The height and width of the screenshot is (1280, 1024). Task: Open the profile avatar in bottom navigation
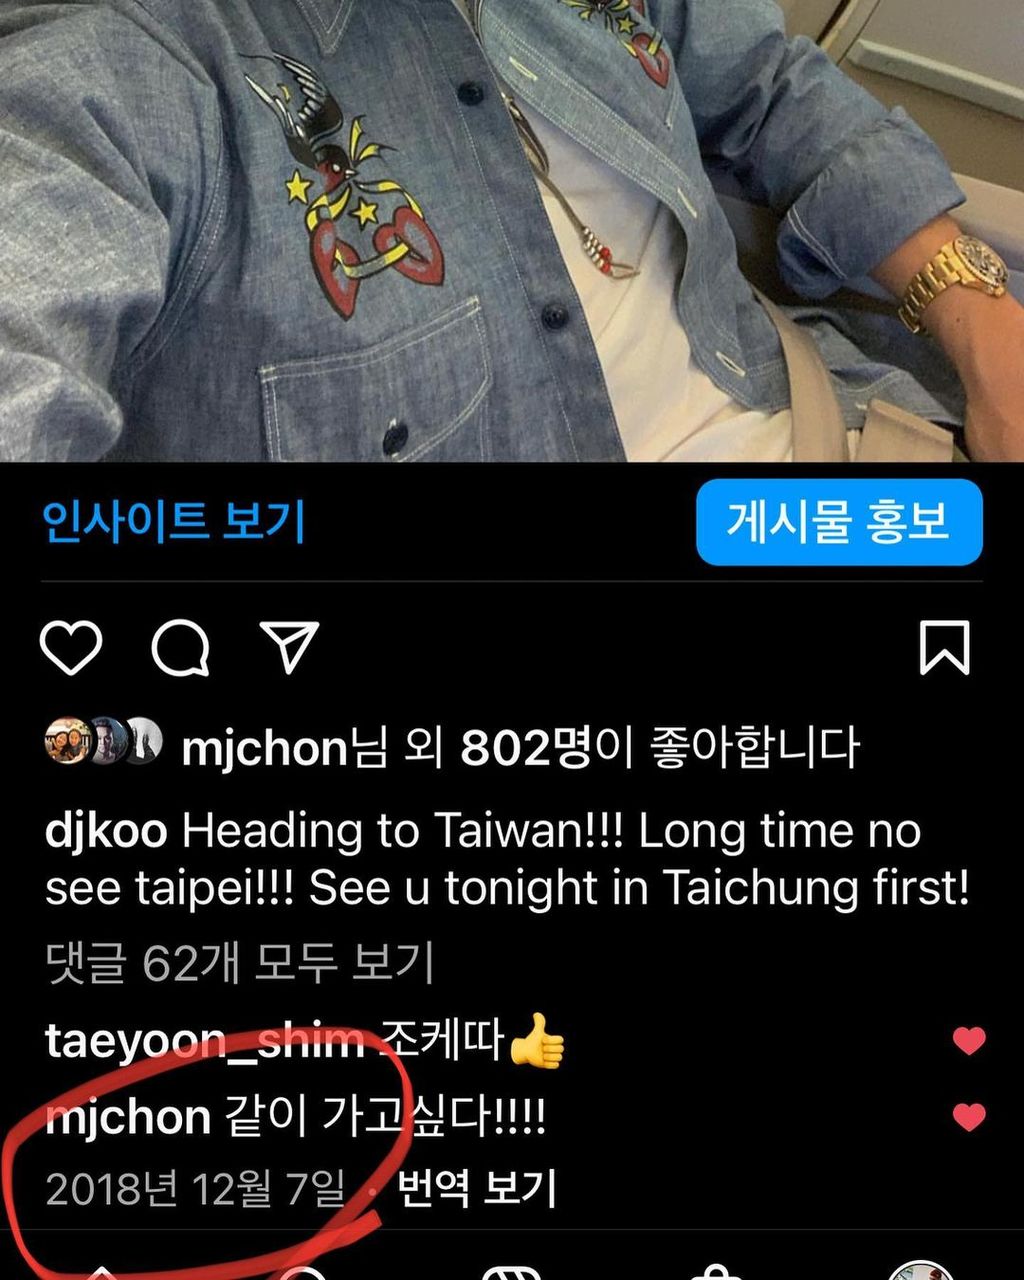point(921,1271)
